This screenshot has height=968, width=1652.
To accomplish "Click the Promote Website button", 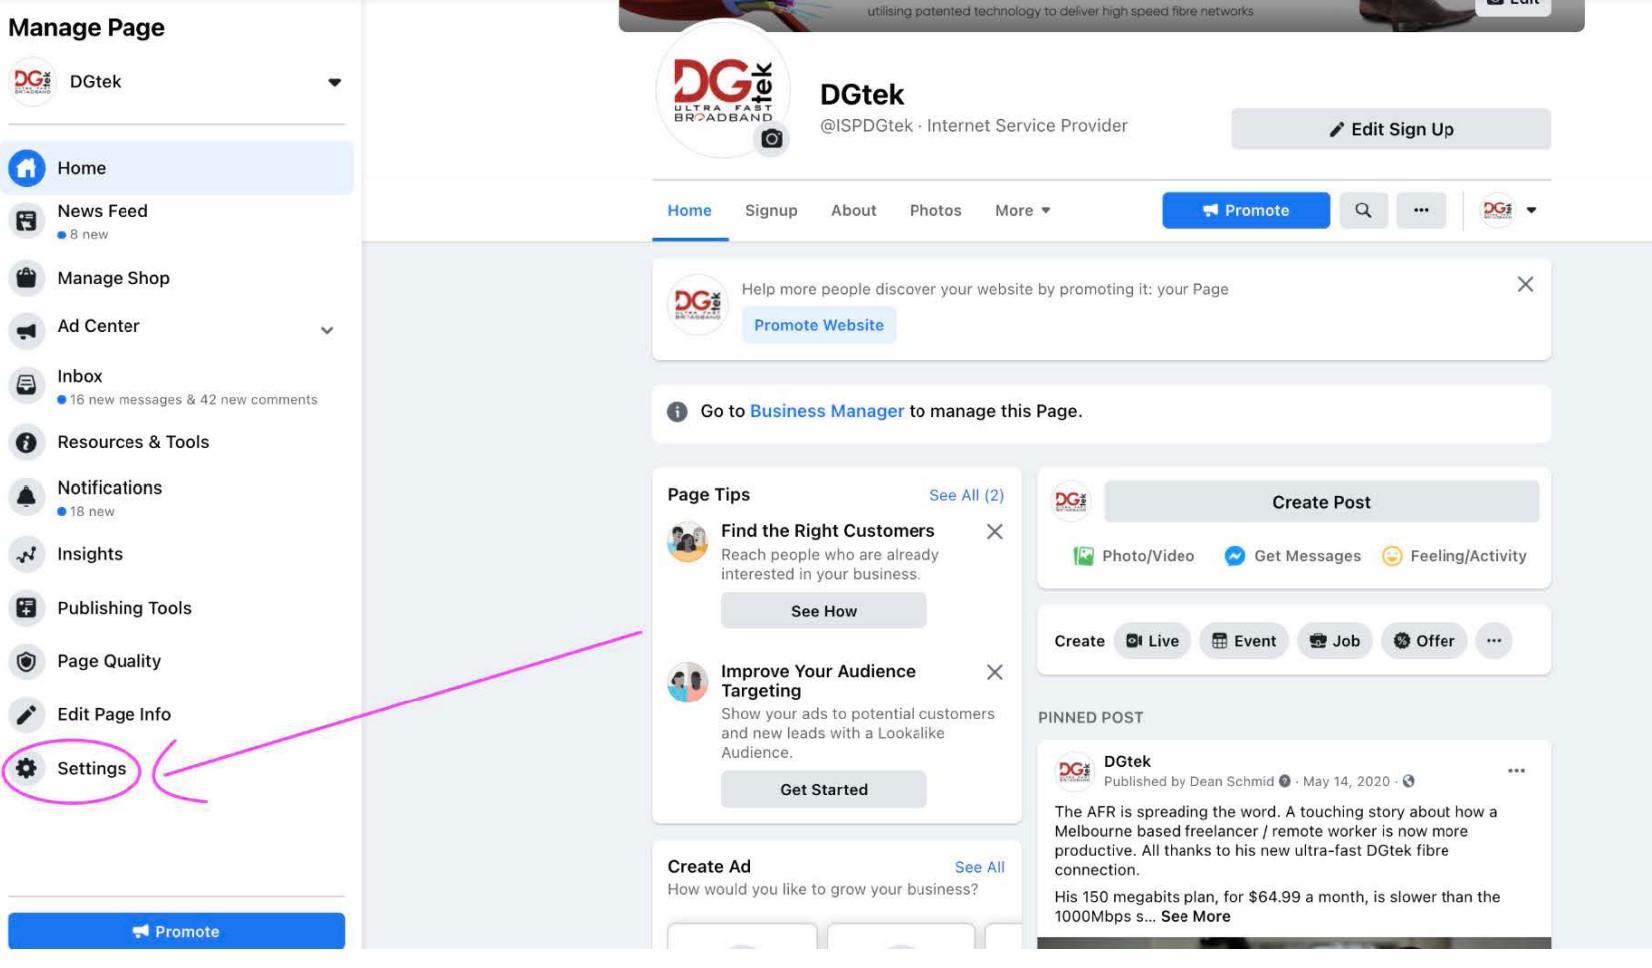I will click(818, 325).
